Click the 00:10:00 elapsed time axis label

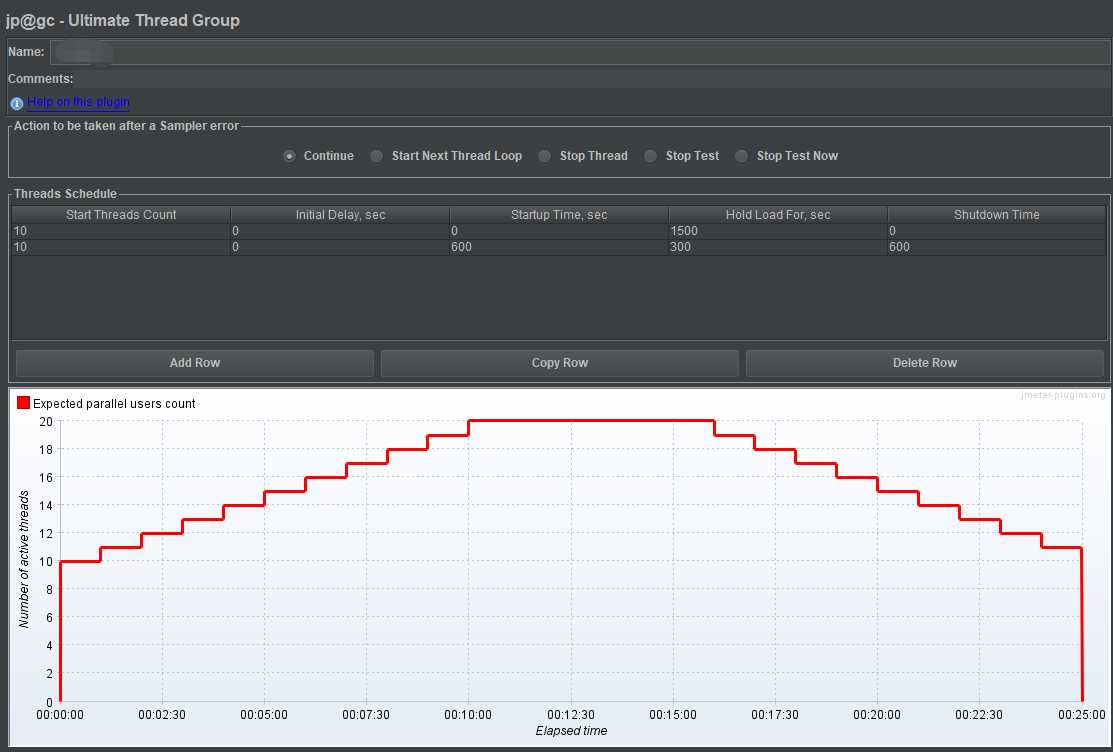pos(468,714)
